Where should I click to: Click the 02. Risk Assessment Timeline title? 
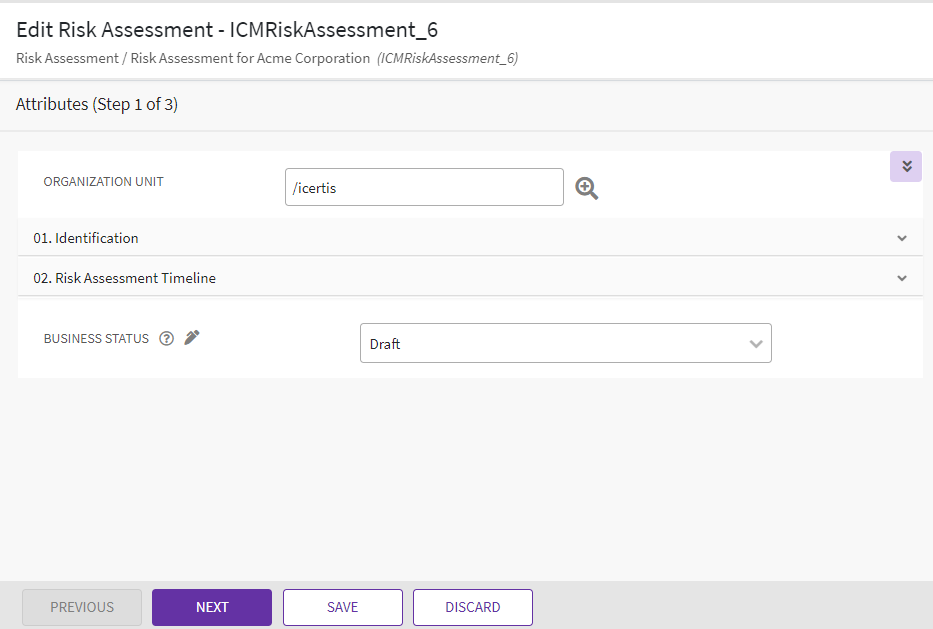[x=125, y=278]
